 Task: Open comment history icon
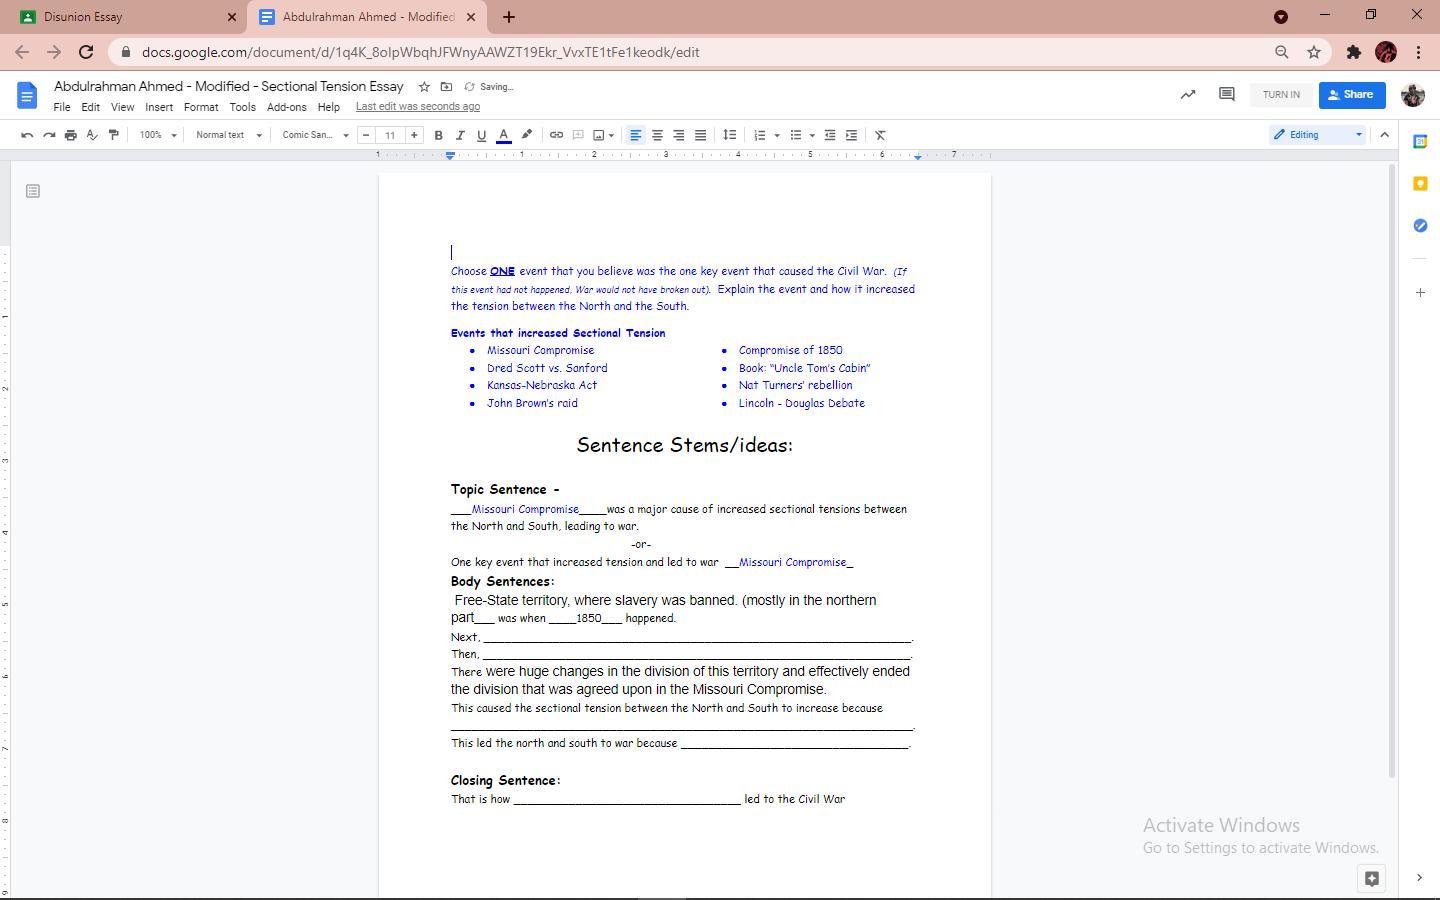tap(1226, 94)
